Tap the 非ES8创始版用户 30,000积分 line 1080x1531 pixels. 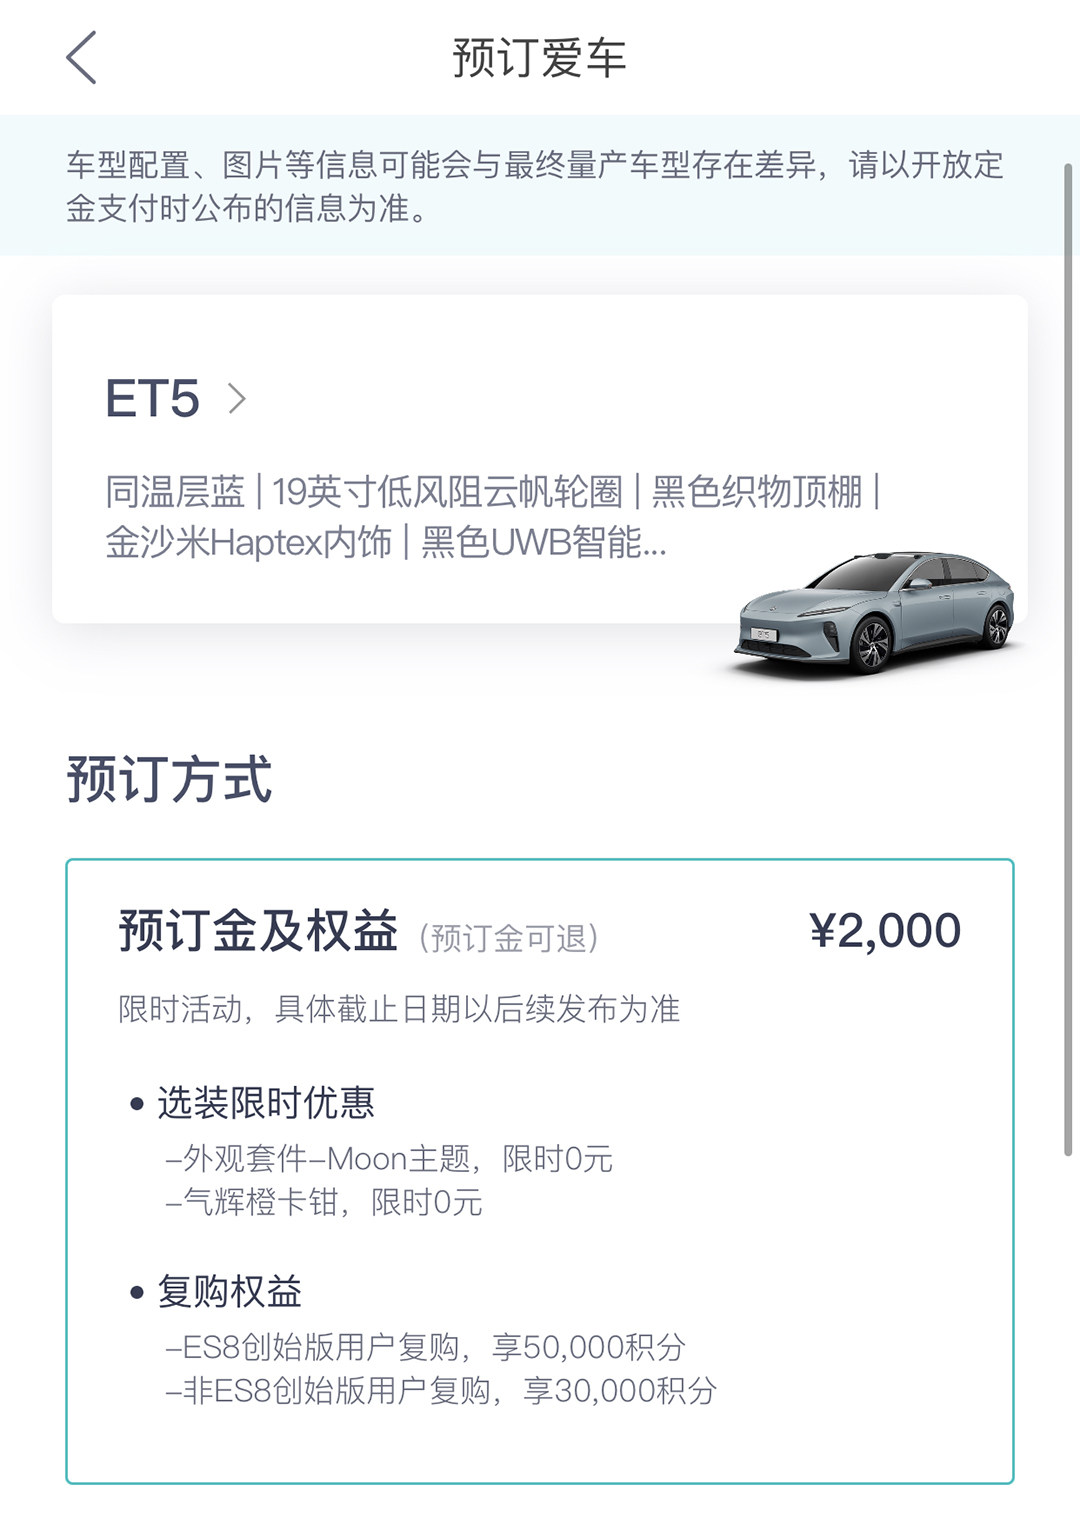441,1391
